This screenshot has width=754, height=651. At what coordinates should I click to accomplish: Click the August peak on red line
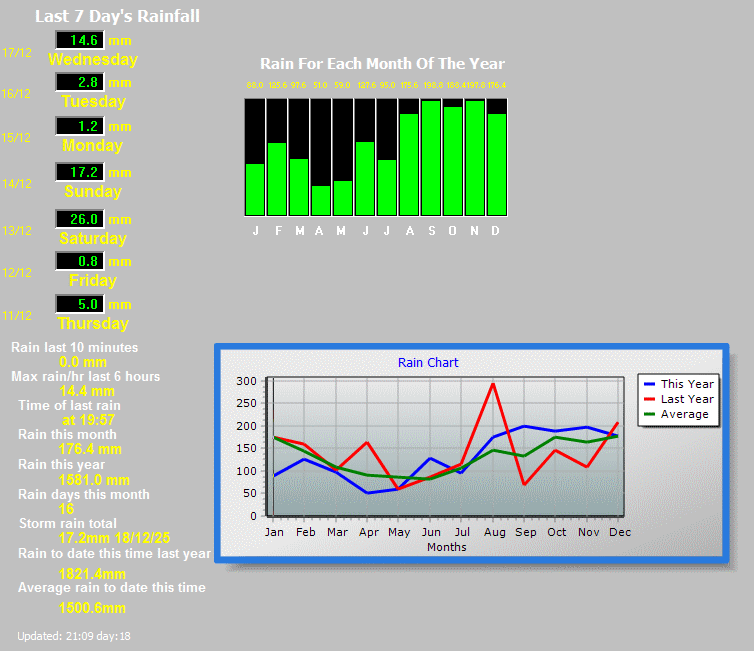(x=492, y=384)
